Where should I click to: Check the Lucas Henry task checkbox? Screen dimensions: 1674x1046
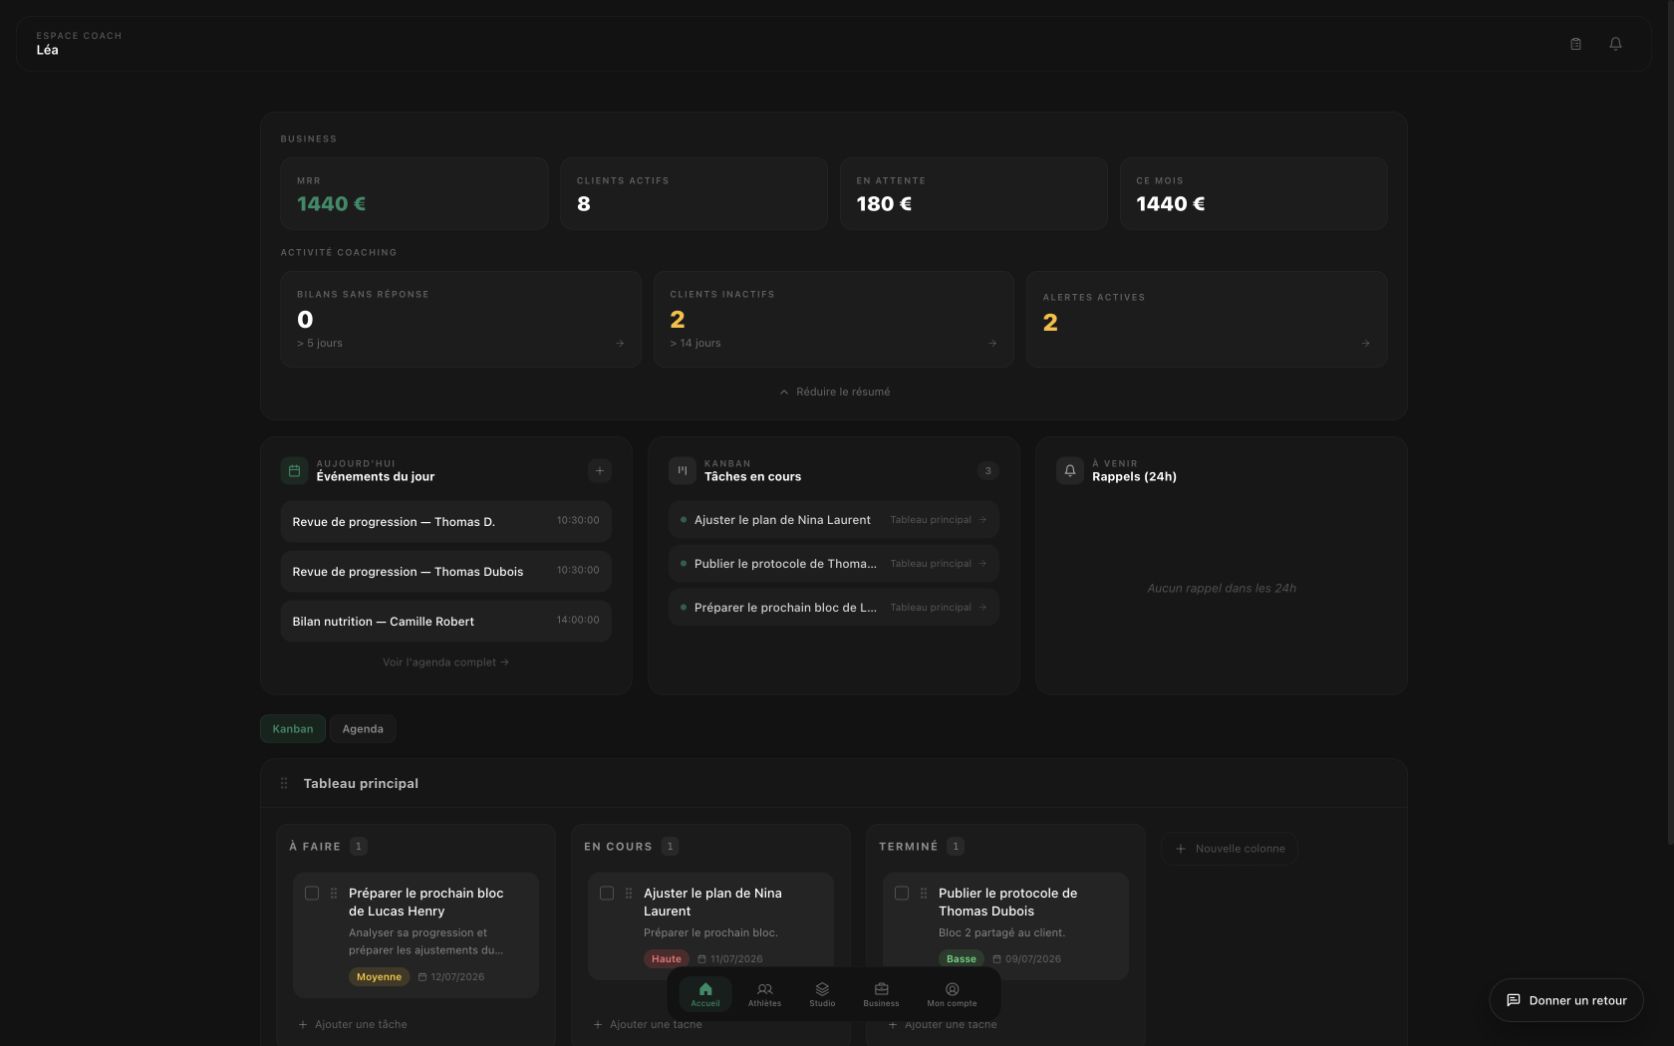coord(312,893)
